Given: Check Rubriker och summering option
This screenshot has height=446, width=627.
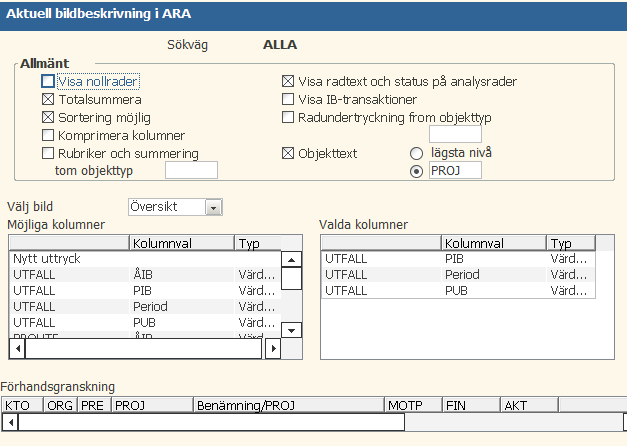Looking at the screenshot, I should [48, 153].
